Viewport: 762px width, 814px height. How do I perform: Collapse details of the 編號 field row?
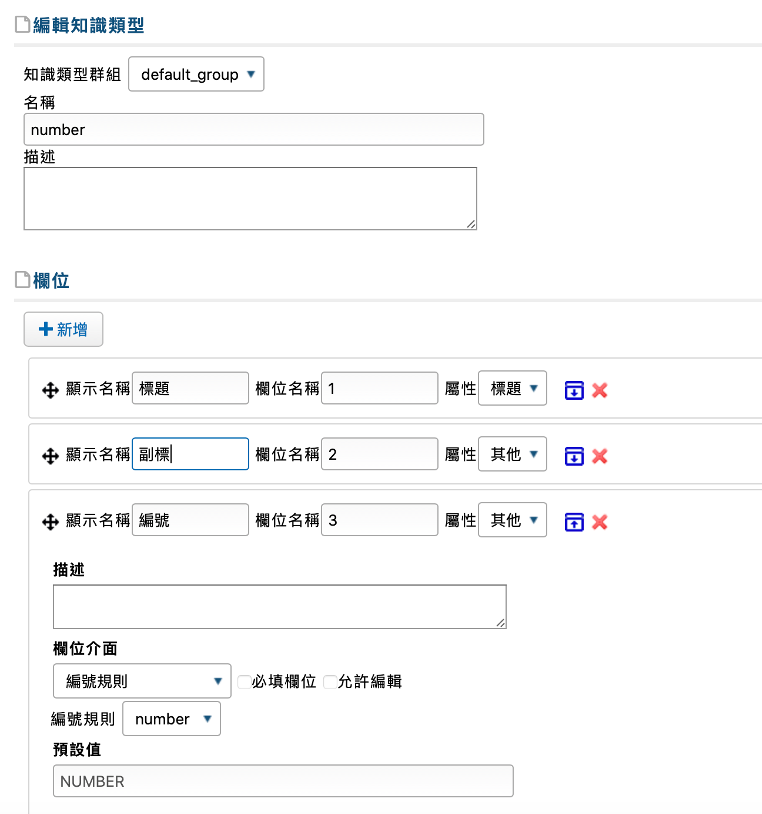pyautogui.click(x=574, y=522)
